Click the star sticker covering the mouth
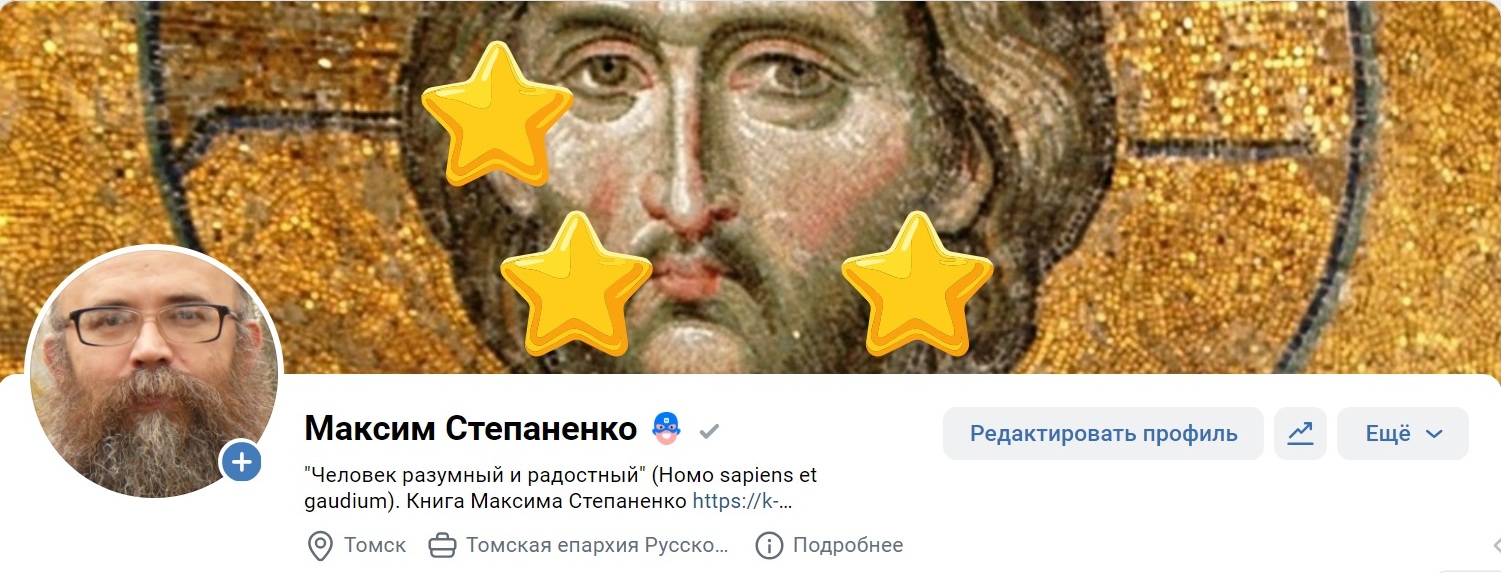 (576, 283)
